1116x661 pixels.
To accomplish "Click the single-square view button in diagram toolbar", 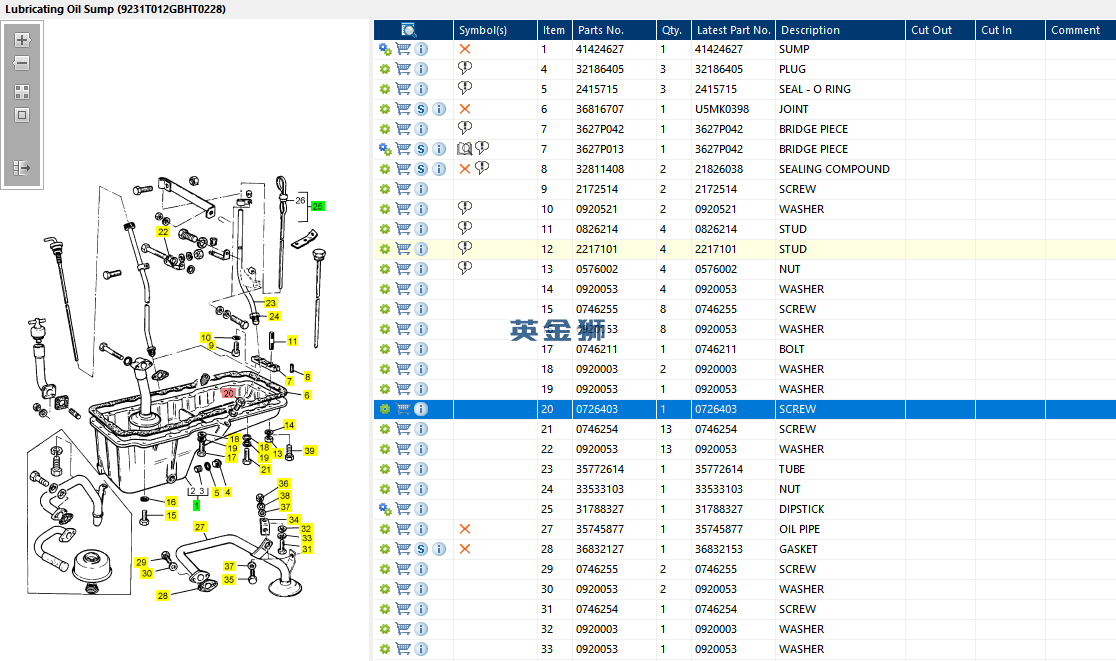I will pyautogui.click(x=22, y=115).
